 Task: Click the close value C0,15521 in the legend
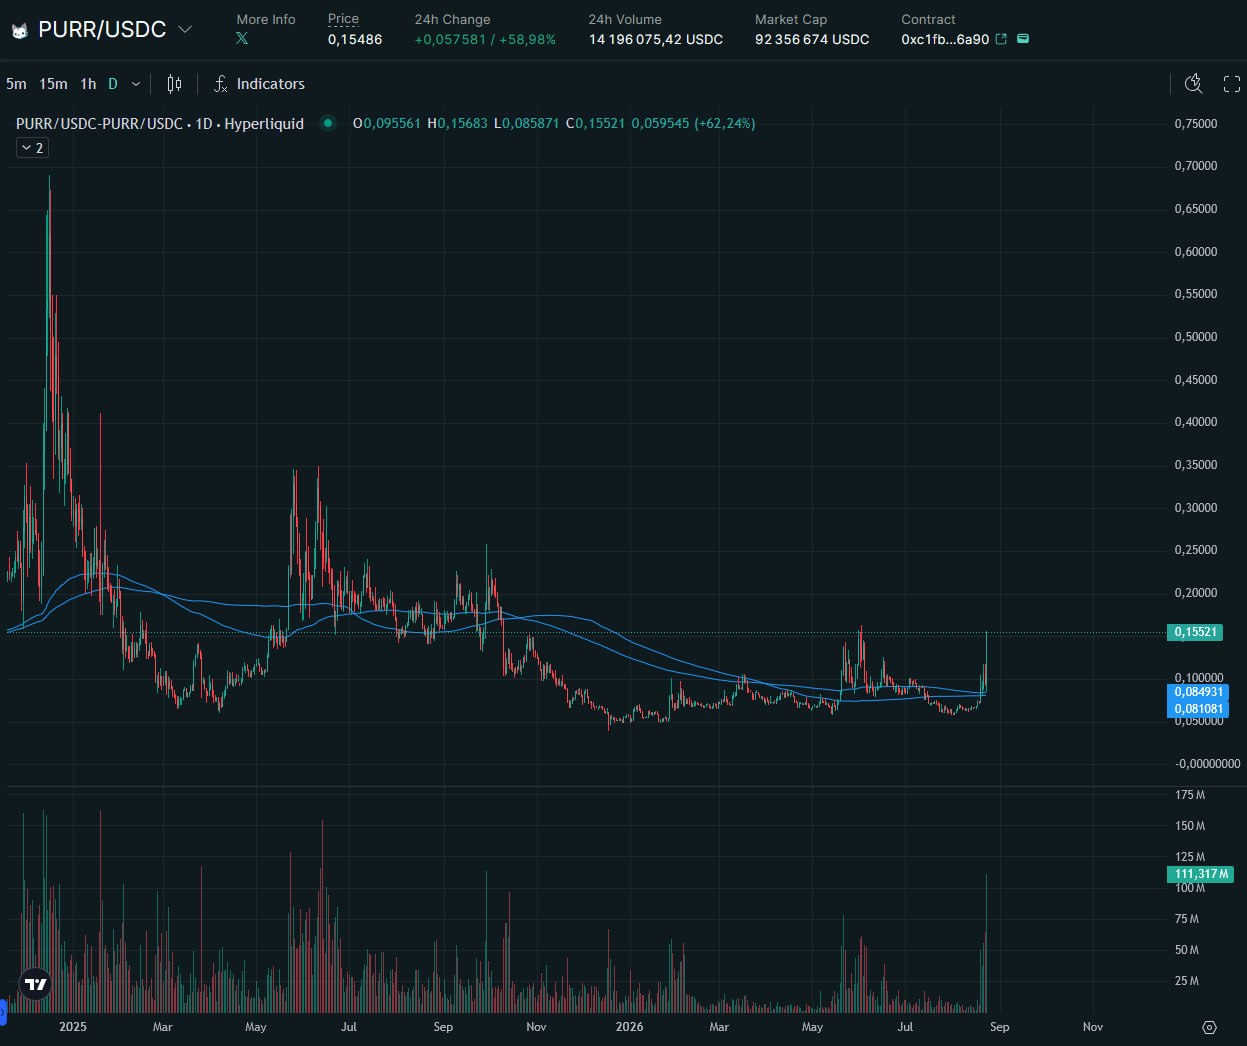pos(595,123)
